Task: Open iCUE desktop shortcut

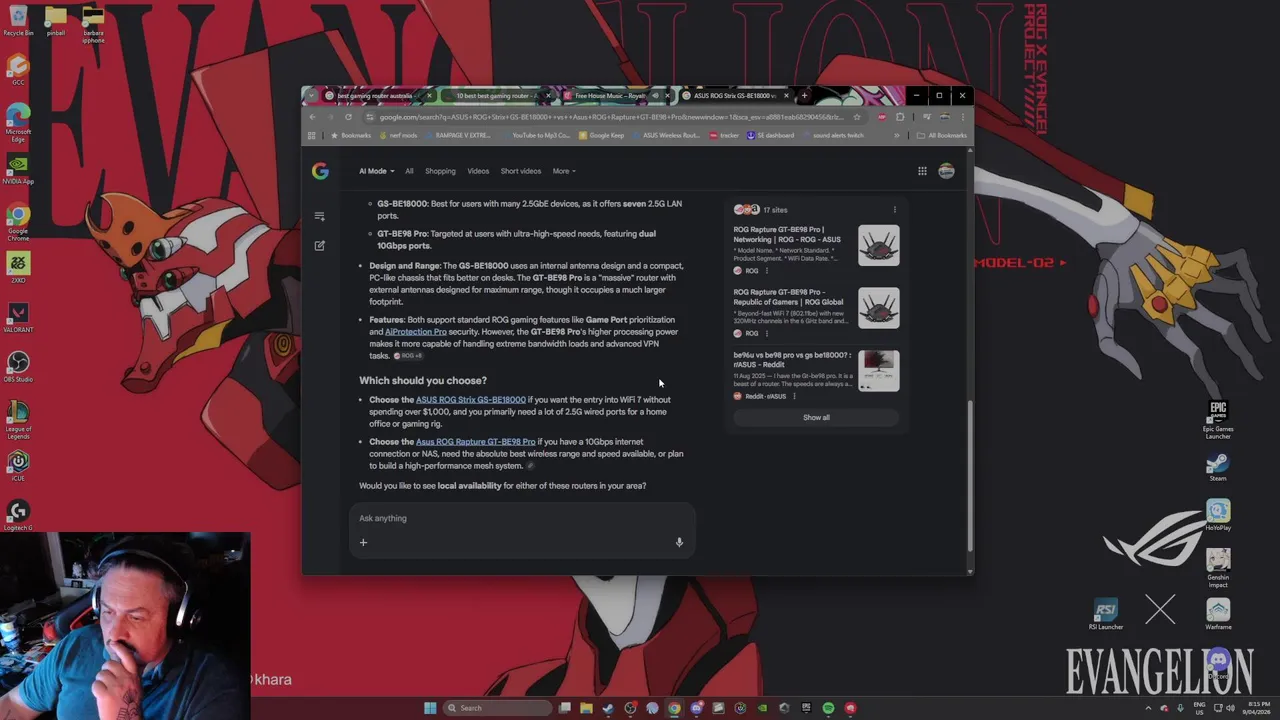Action: click(18, 466)
